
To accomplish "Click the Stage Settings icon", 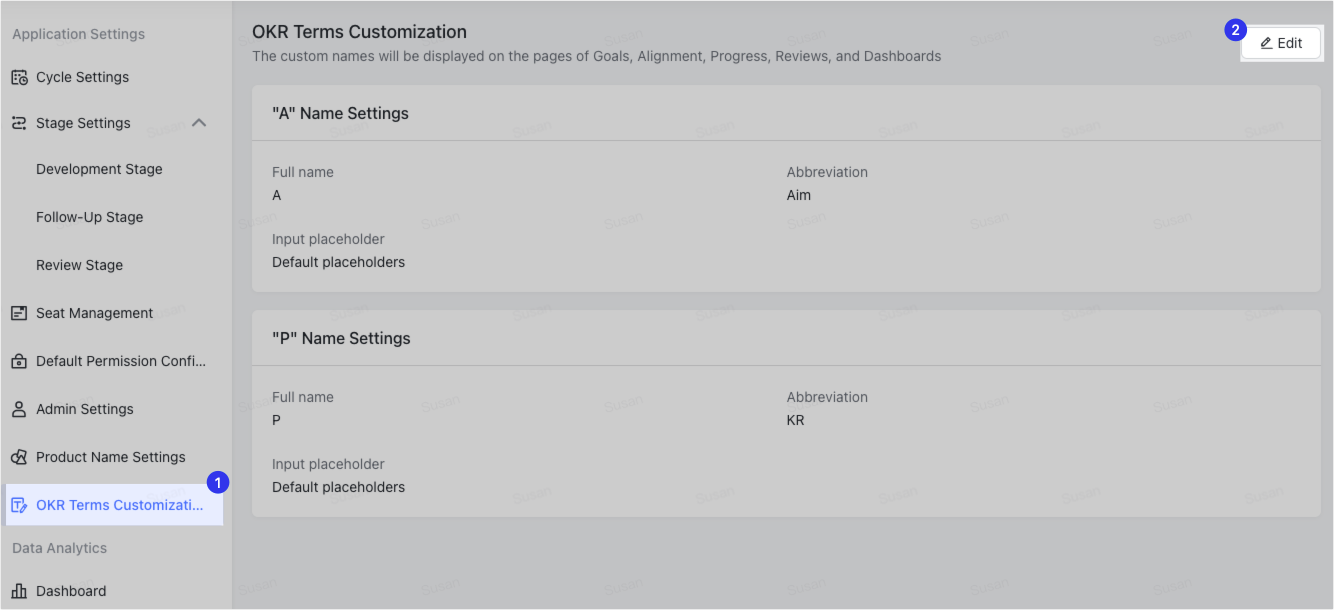I will [17, 123].
